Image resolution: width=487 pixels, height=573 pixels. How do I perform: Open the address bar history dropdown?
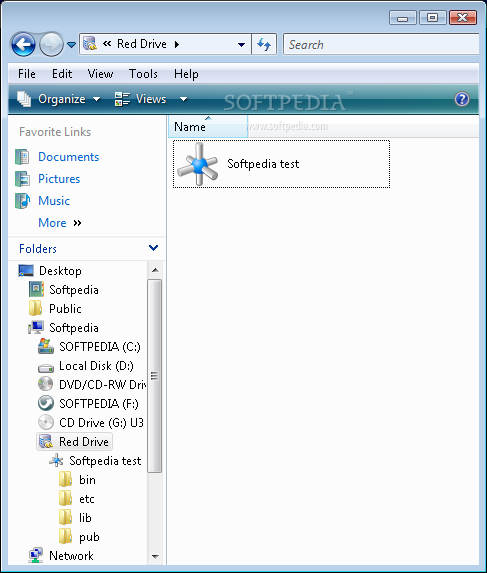pyautogui.click(x=241, y=45)
